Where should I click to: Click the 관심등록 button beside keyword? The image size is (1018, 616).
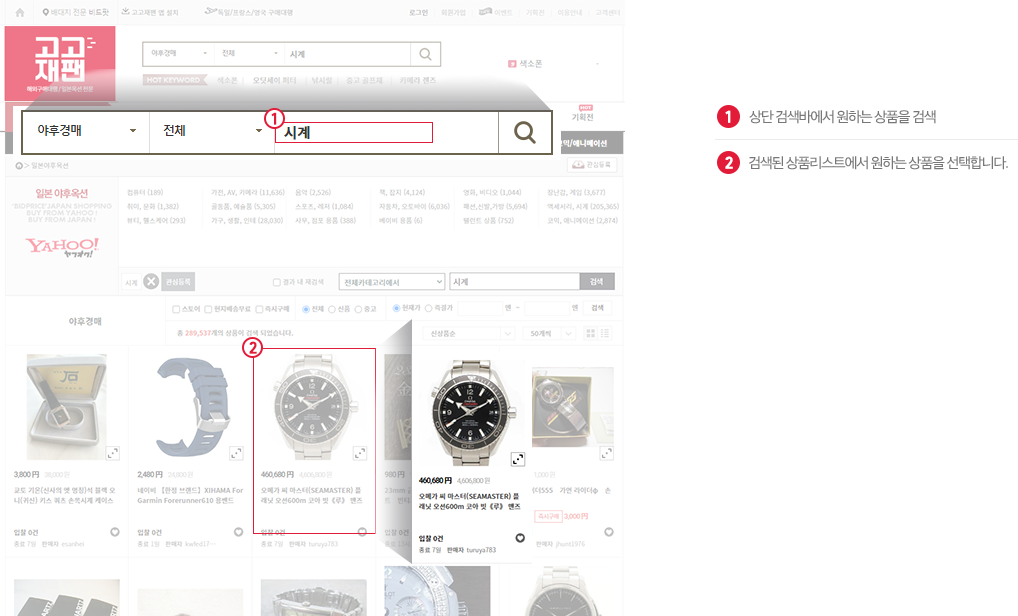click(x=178, y=282)
